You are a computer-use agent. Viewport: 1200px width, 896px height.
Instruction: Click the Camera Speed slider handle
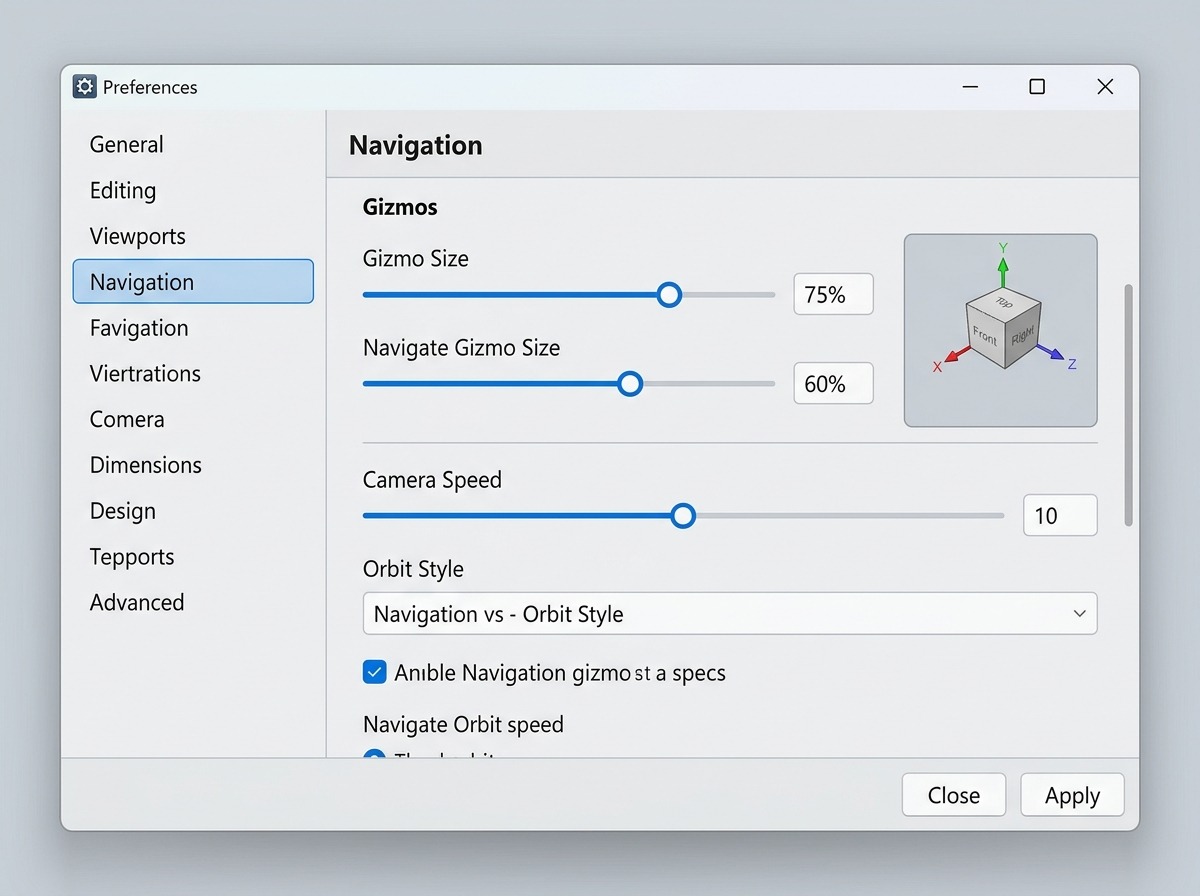[x=683, y=515]
